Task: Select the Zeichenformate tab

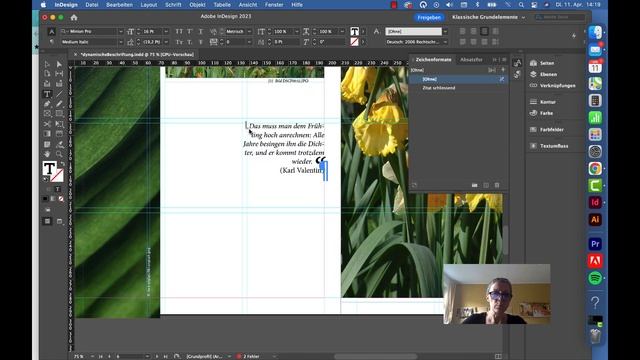Action: tap(433, 60)
